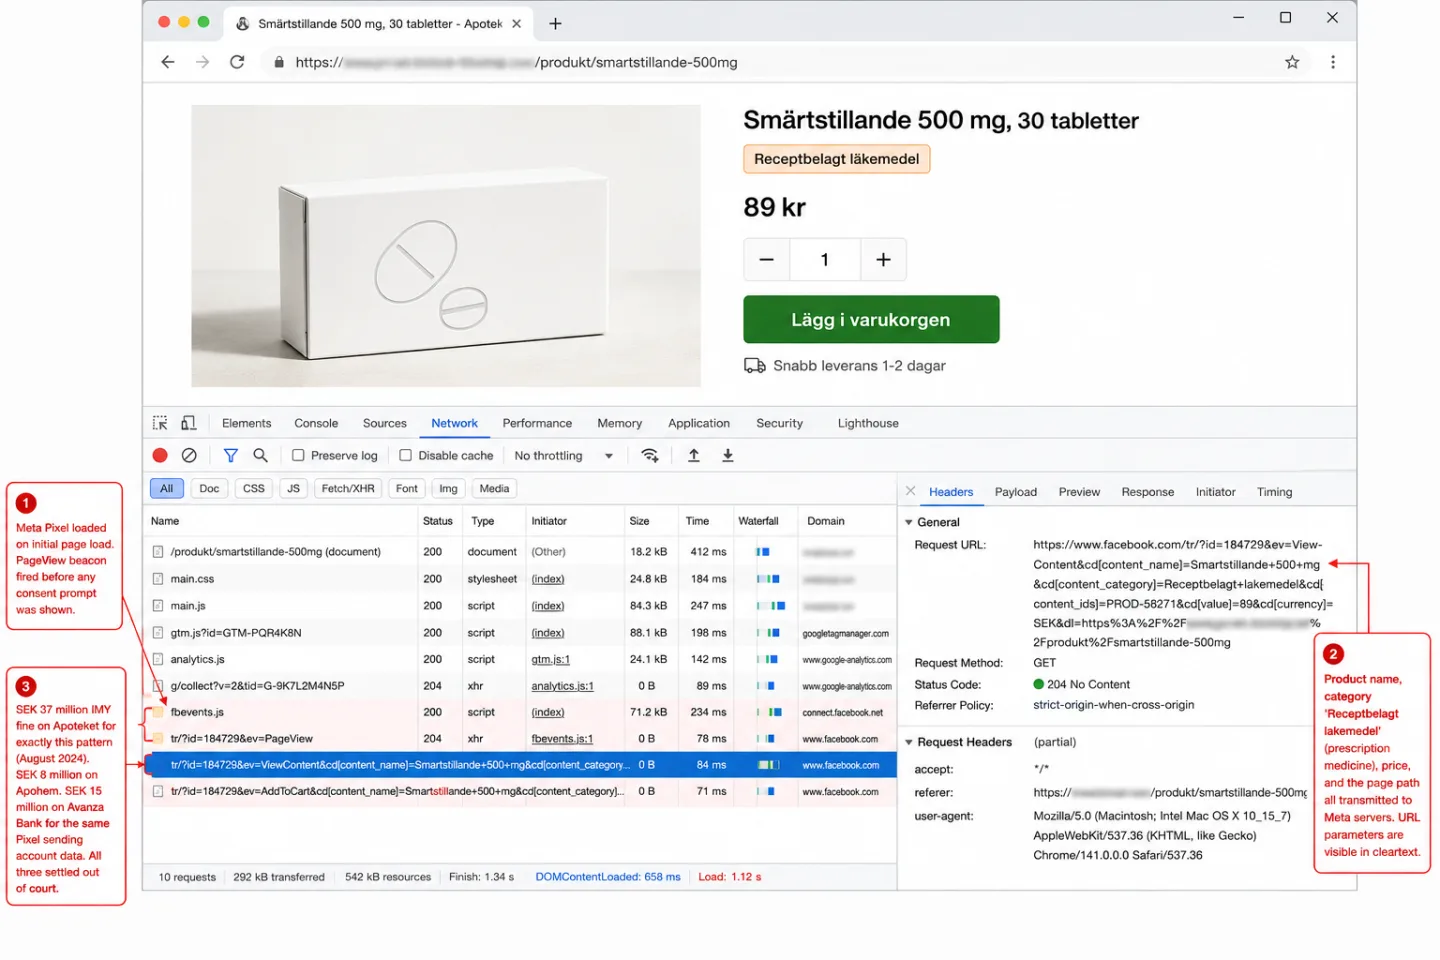Image resolution: width=1440 pixels, height=960 pixels.
Task: Click the product box image
Action: 446,246
